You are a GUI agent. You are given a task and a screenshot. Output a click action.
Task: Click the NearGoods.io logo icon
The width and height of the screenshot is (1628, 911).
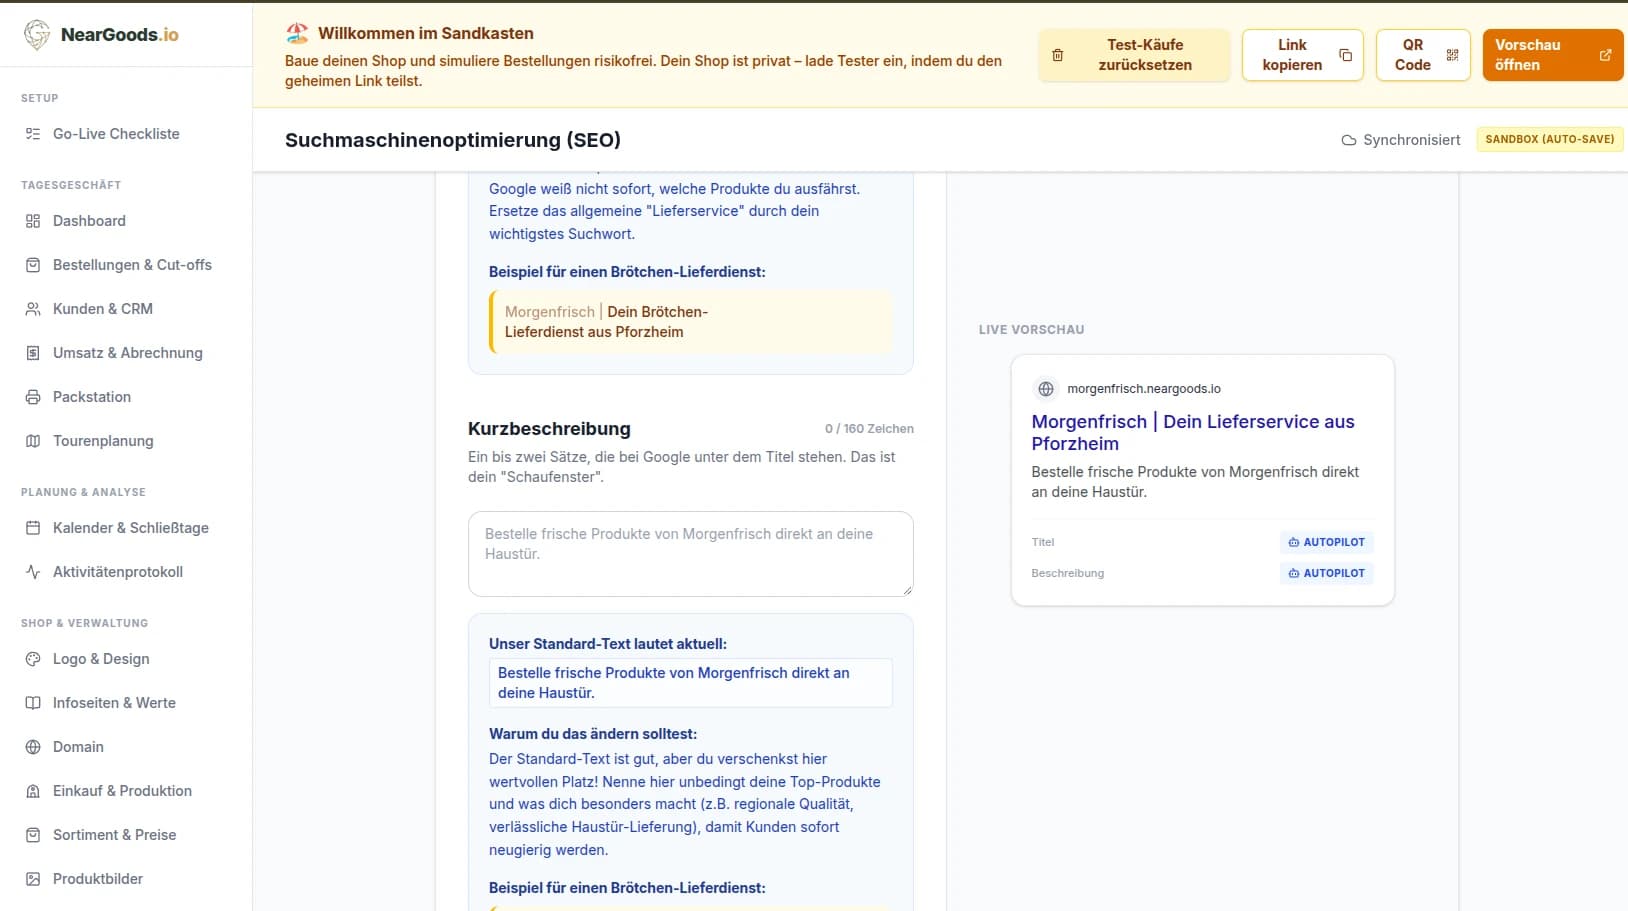(37, 35)
